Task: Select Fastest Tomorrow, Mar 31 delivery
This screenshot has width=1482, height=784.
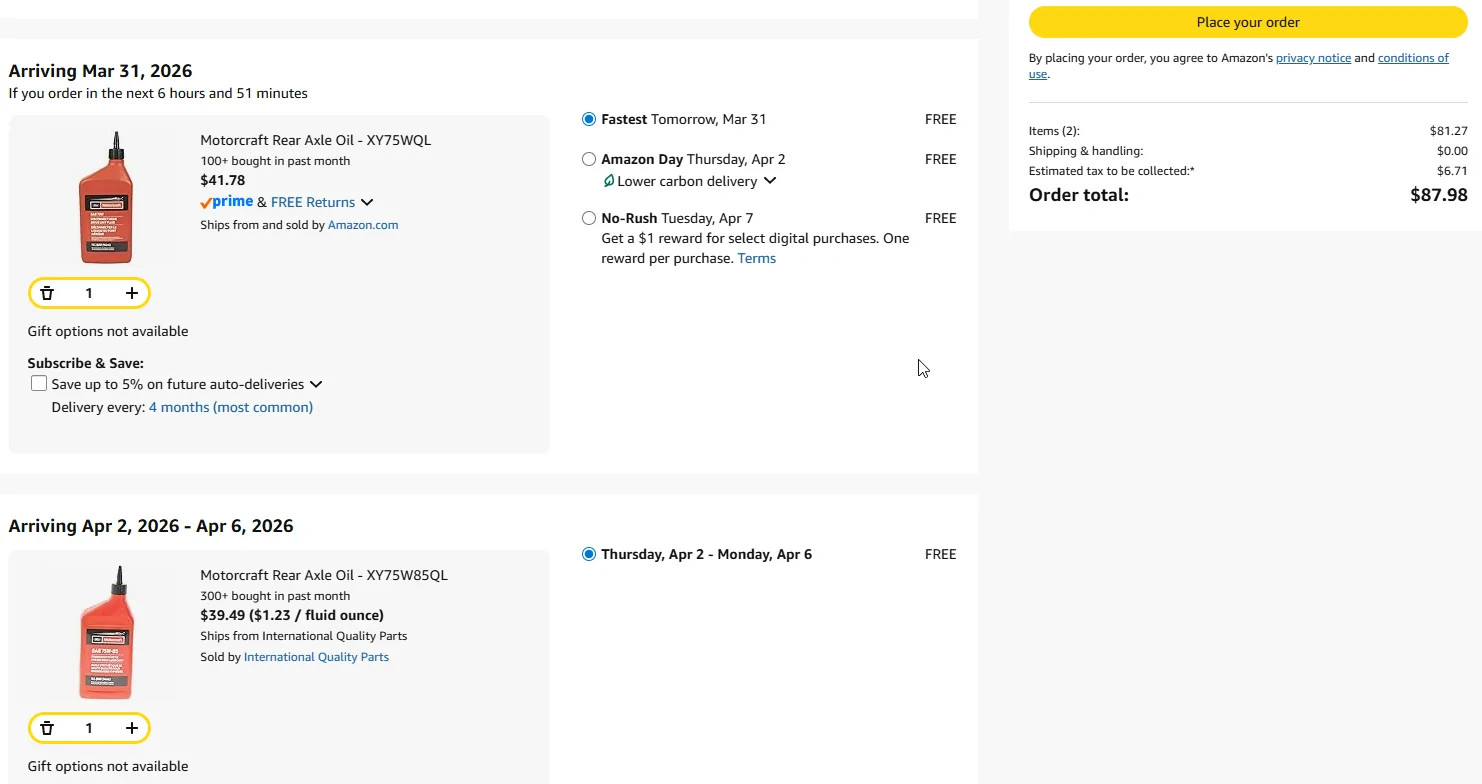Action: click(x=589, y=119)
